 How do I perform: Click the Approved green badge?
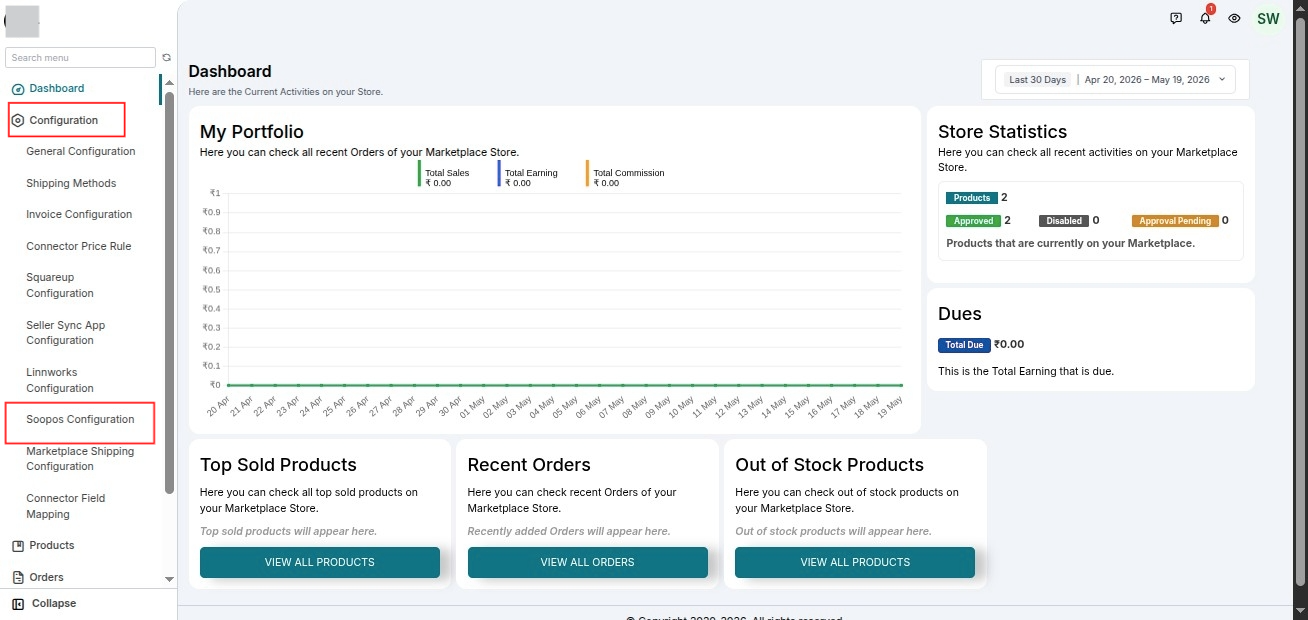point(973,221)
